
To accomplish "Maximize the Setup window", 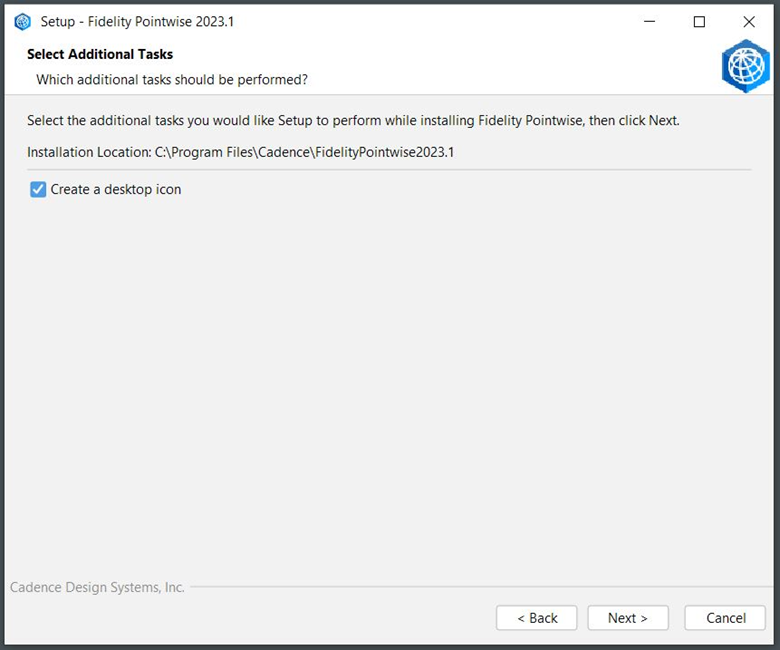I will [699, 22].
